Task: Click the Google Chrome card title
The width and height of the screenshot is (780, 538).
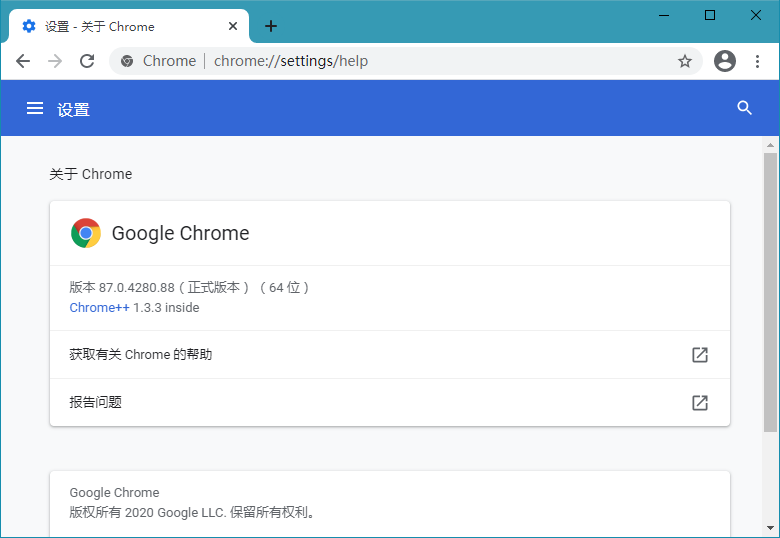Action: pyautogui.click(x=181, y=233)
